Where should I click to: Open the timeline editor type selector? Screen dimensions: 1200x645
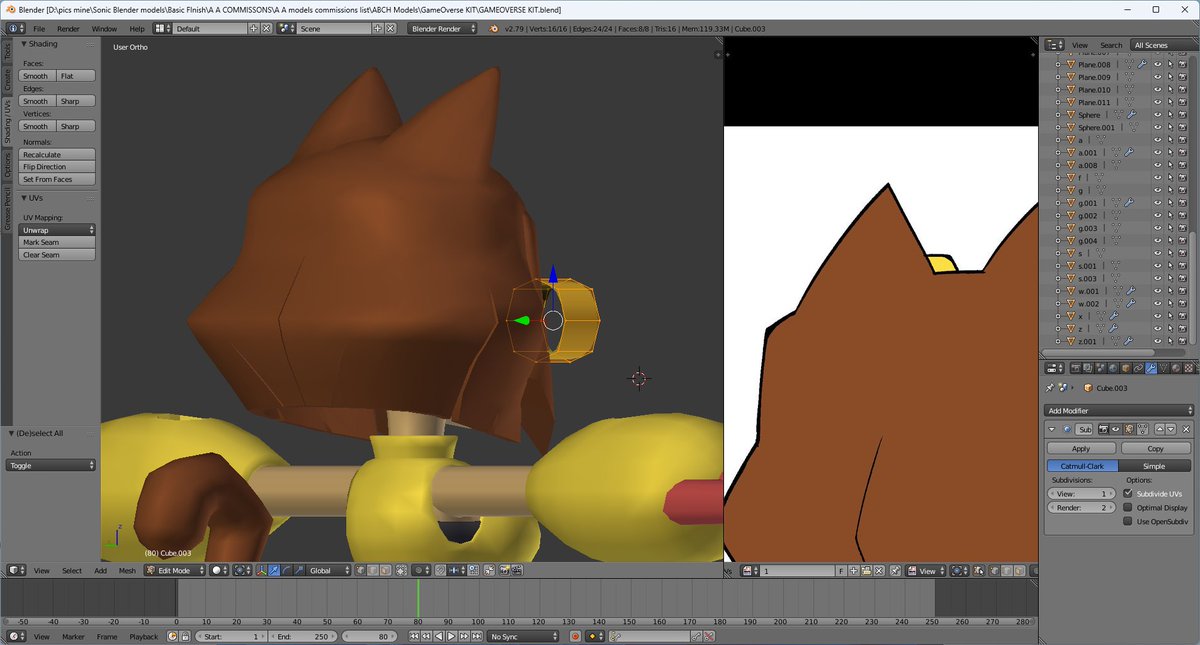(16, 636)
